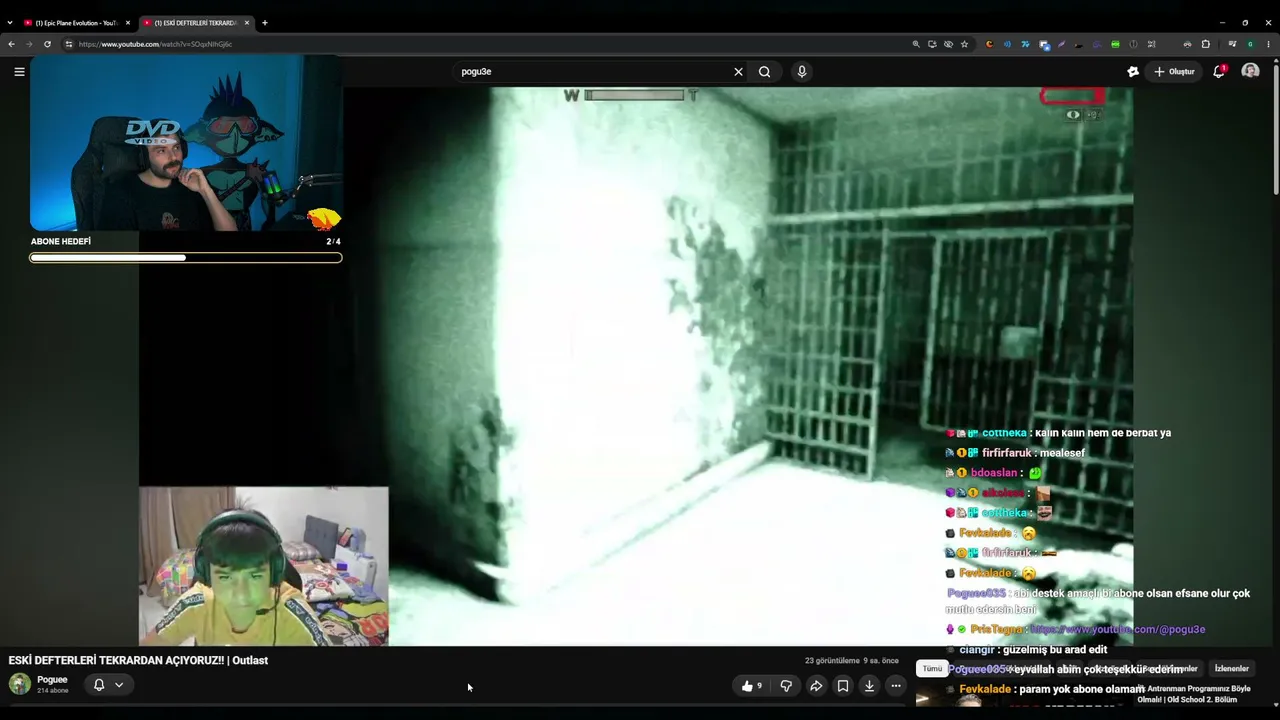Open the media controls toolbar button

click(1232, 44)
